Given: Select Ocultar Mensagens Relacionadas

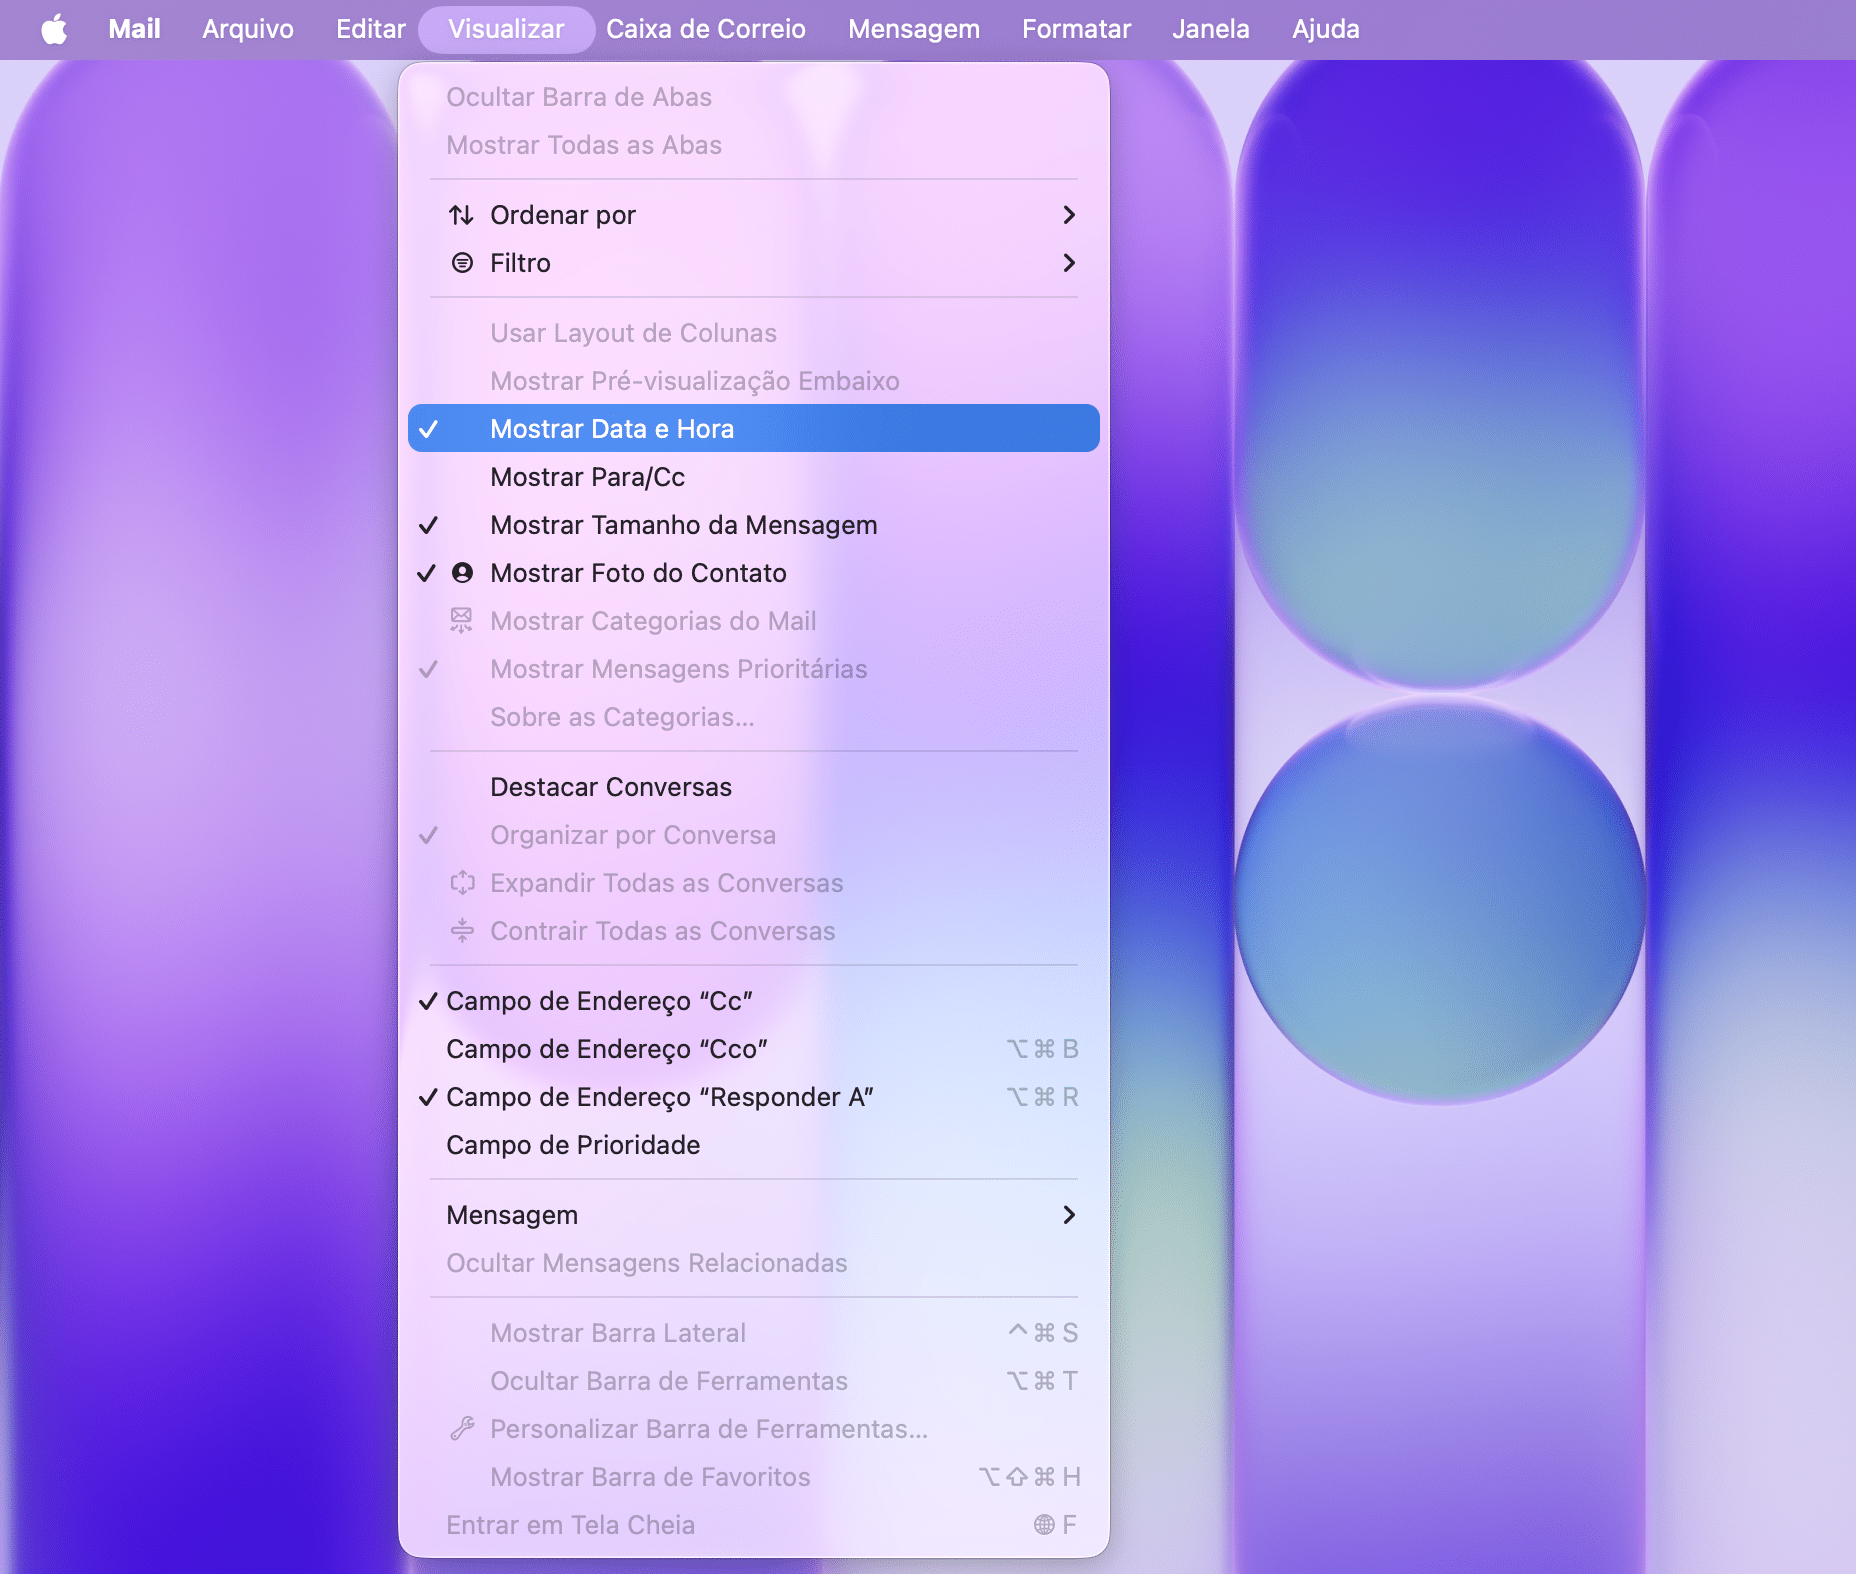Looking at the screenshot, I should (754, 1263).
